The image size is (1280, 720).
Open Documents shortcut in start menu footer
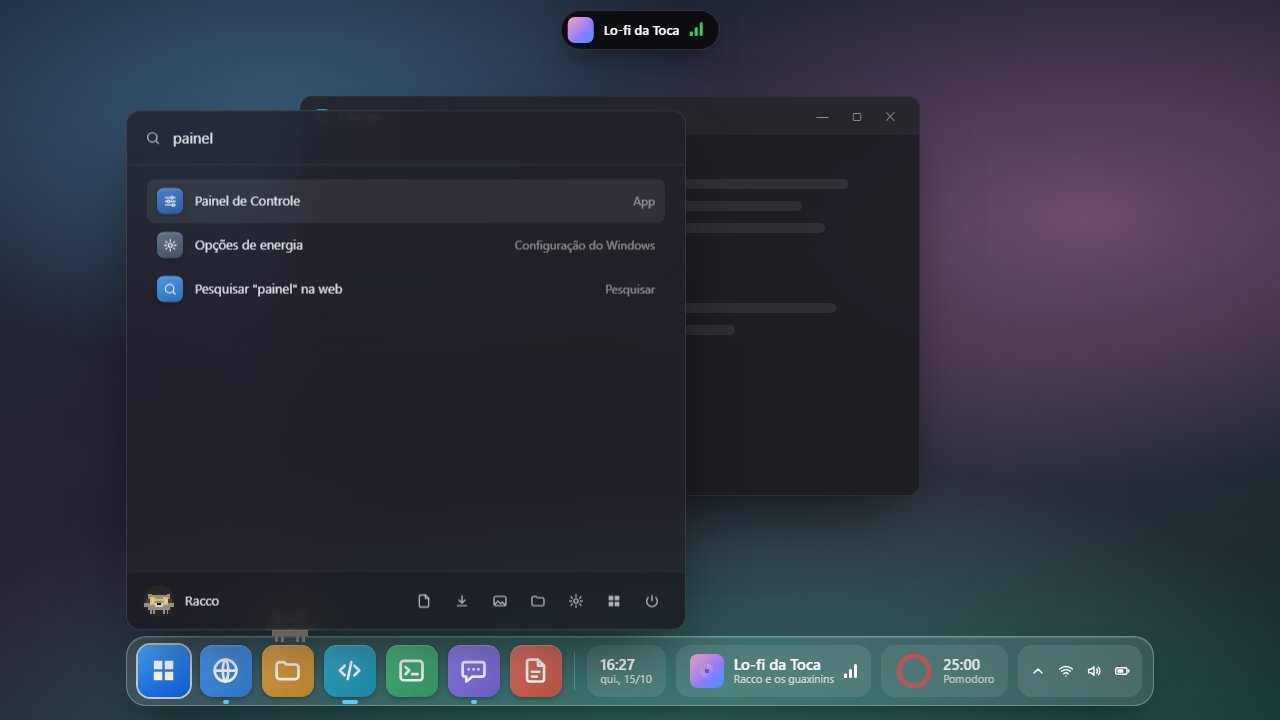pyautogui.click(x=424, y=601)
